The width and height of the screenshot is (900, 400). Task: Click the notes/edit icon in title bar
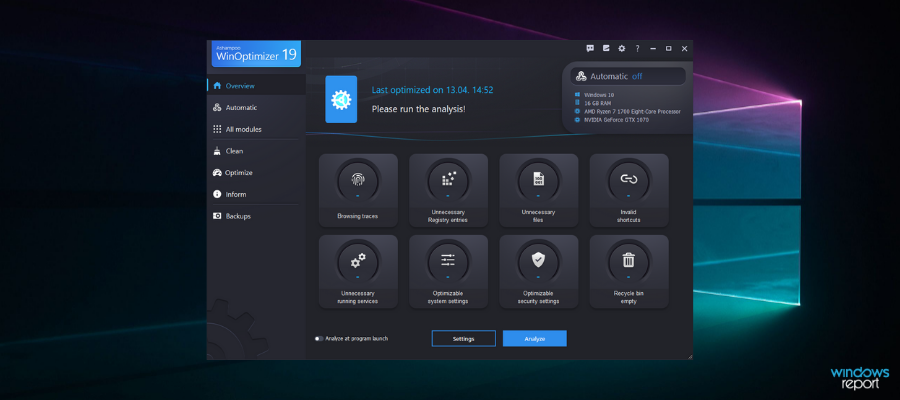(606, 49)
